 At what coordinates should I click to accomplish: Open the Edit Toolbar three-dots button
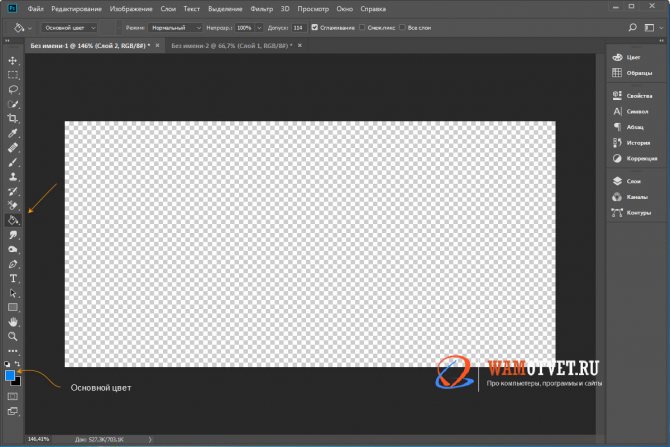(13, 351)
